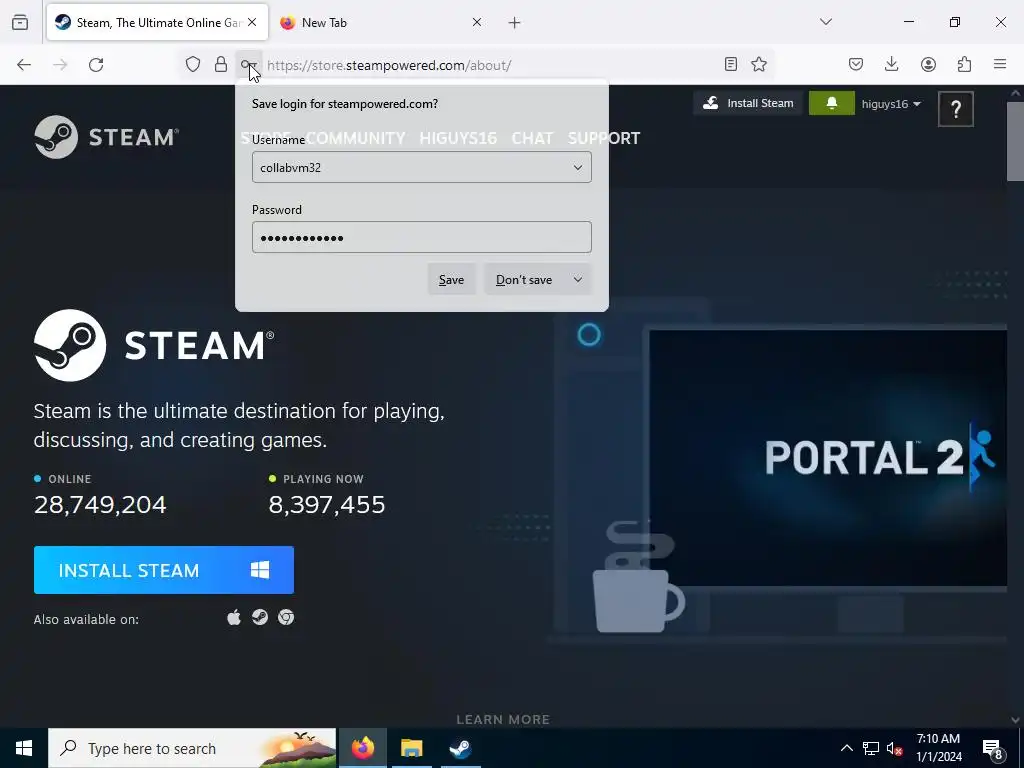
Task: Click the taskbar search box
Action: click(x=192, y=748)
